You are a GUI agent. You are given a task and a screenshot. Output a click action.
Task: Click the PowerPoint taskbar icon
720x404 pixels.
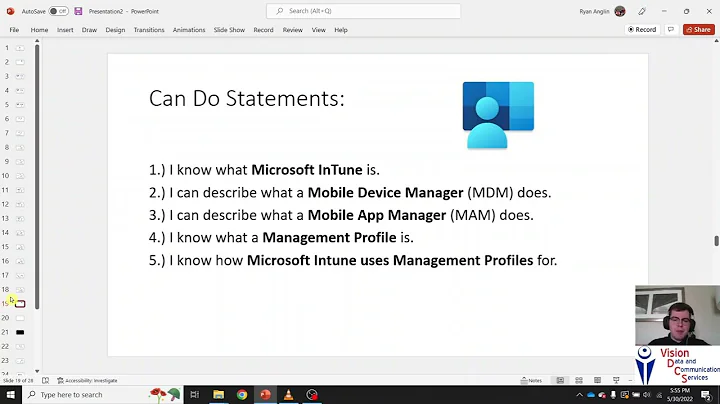(265, 395)
